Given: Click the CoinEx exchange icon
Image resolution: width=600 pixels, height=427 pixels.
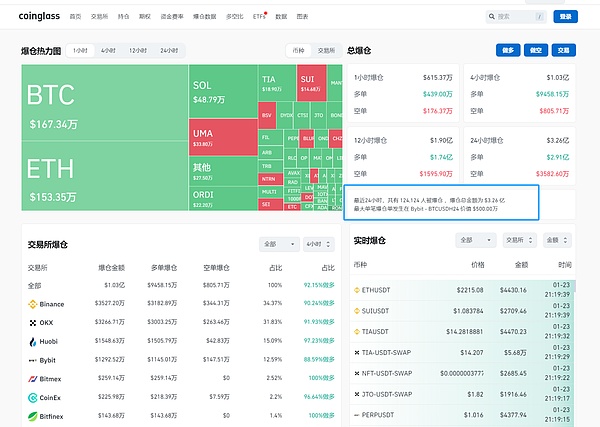Looking at the screenshot, I should click(32, 397).
